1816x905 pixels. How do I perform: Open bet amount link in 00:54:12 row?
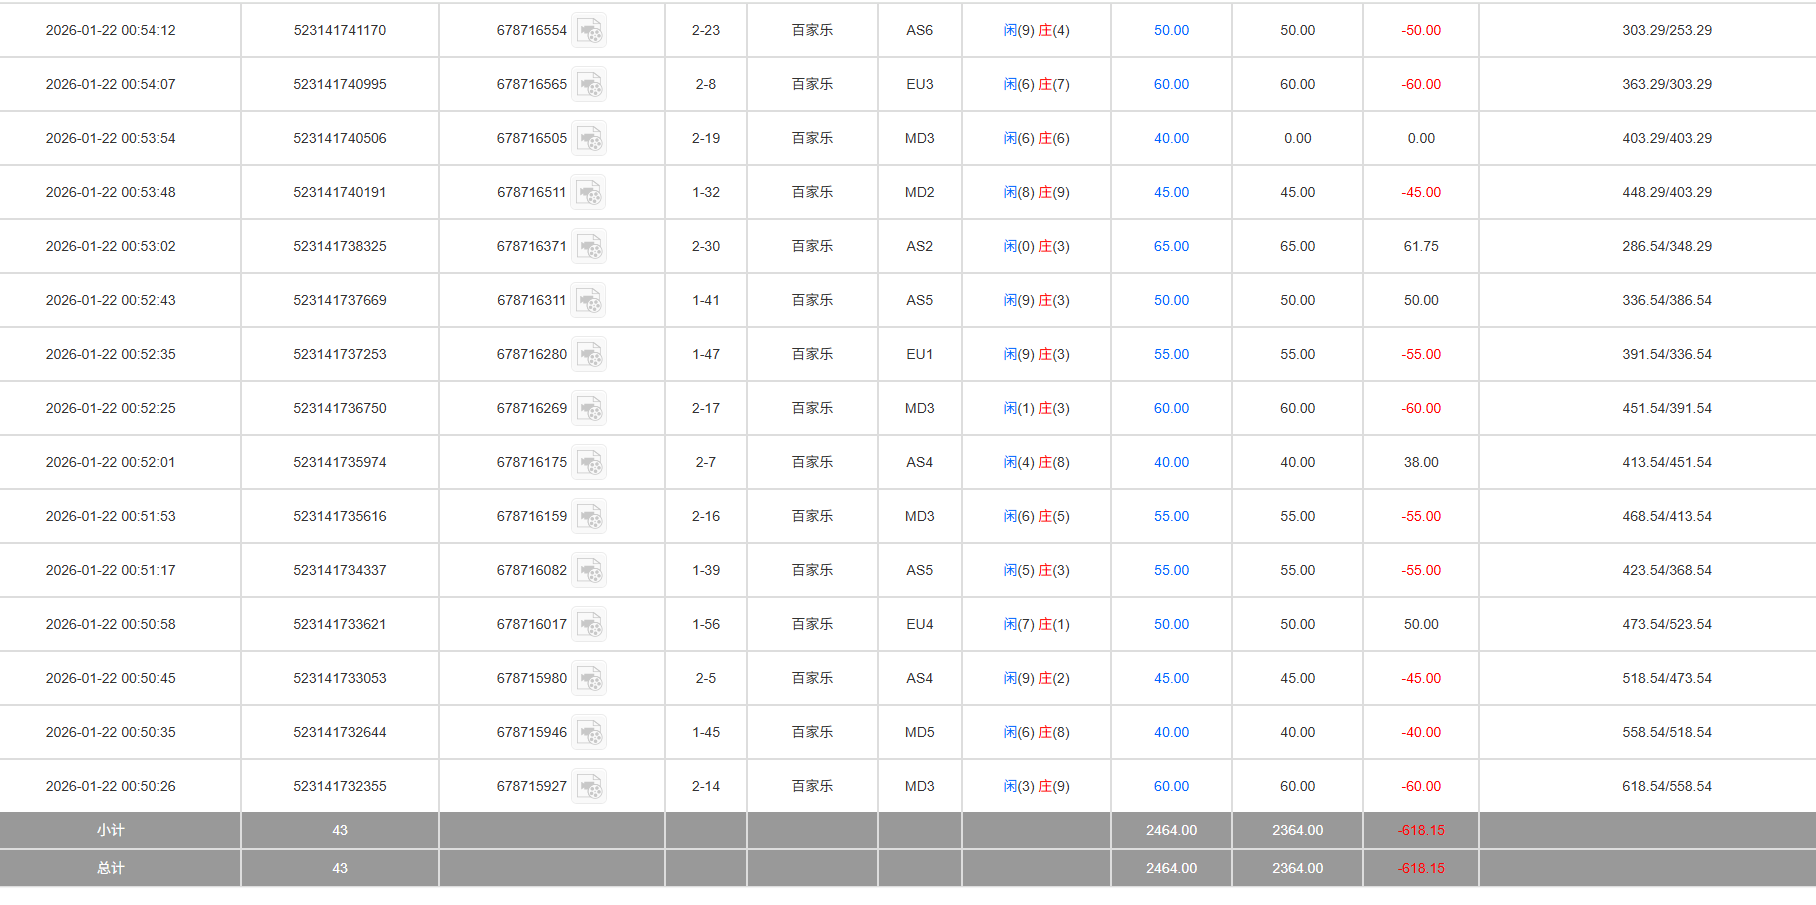click(1171, 31)
